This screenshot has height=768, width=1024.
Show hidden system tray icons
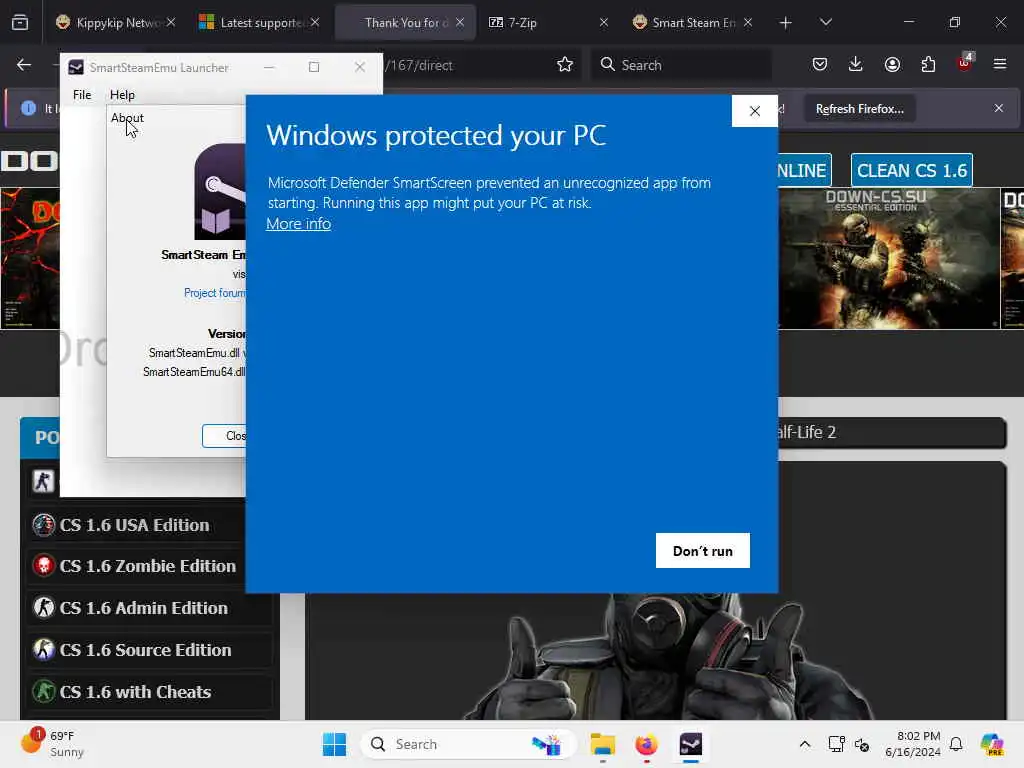coord(805,744)
